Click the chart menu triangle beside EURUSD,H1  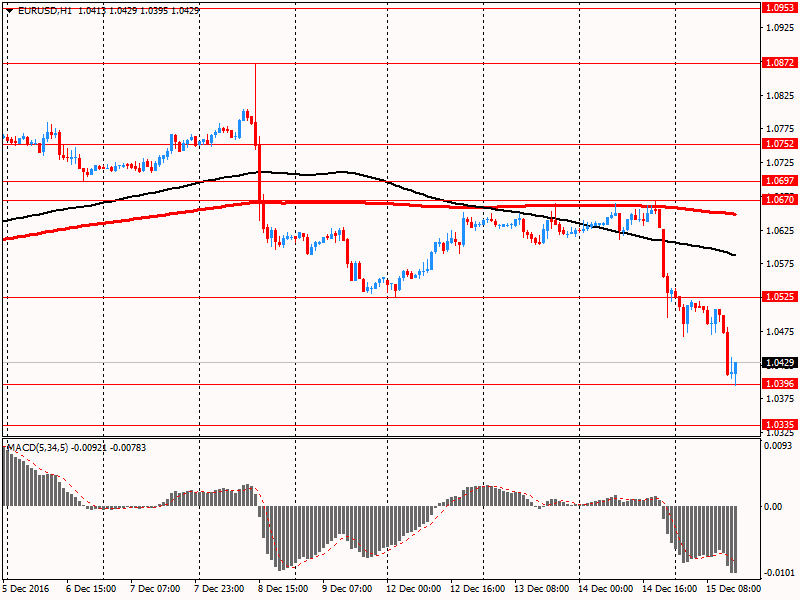pyautogui.click(x=10, y=10)
